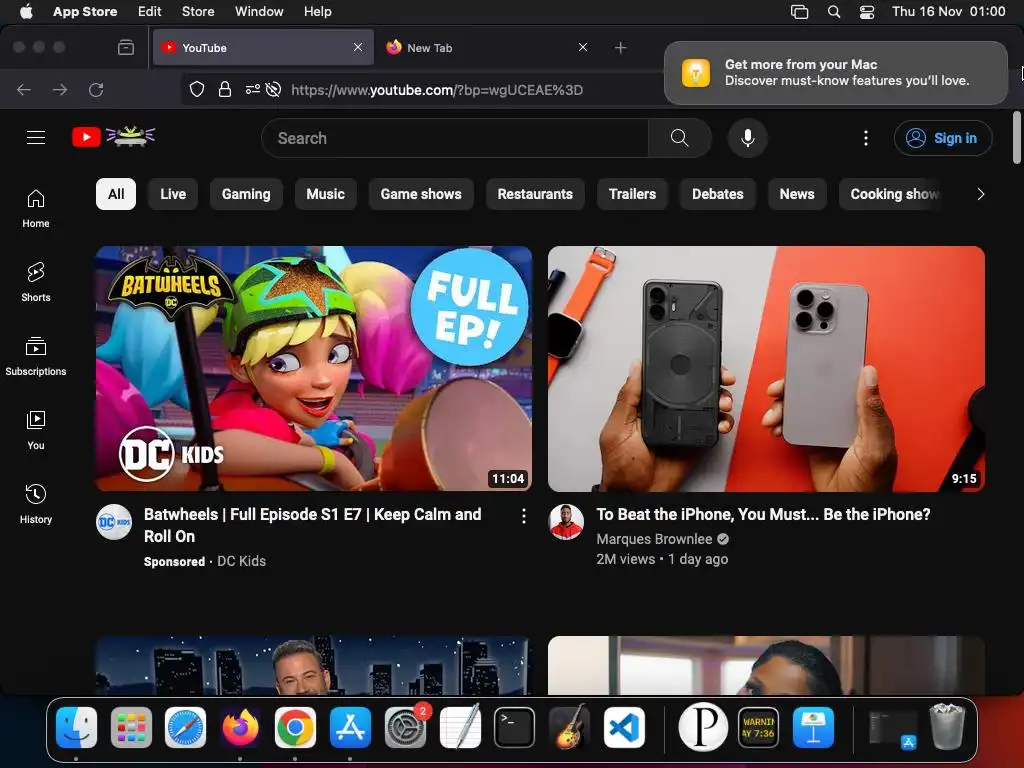The width and height of the screenshot is (1024, 768).
Task: Click the DC Kids sponsor name link
Action: (x=241, y=561)
